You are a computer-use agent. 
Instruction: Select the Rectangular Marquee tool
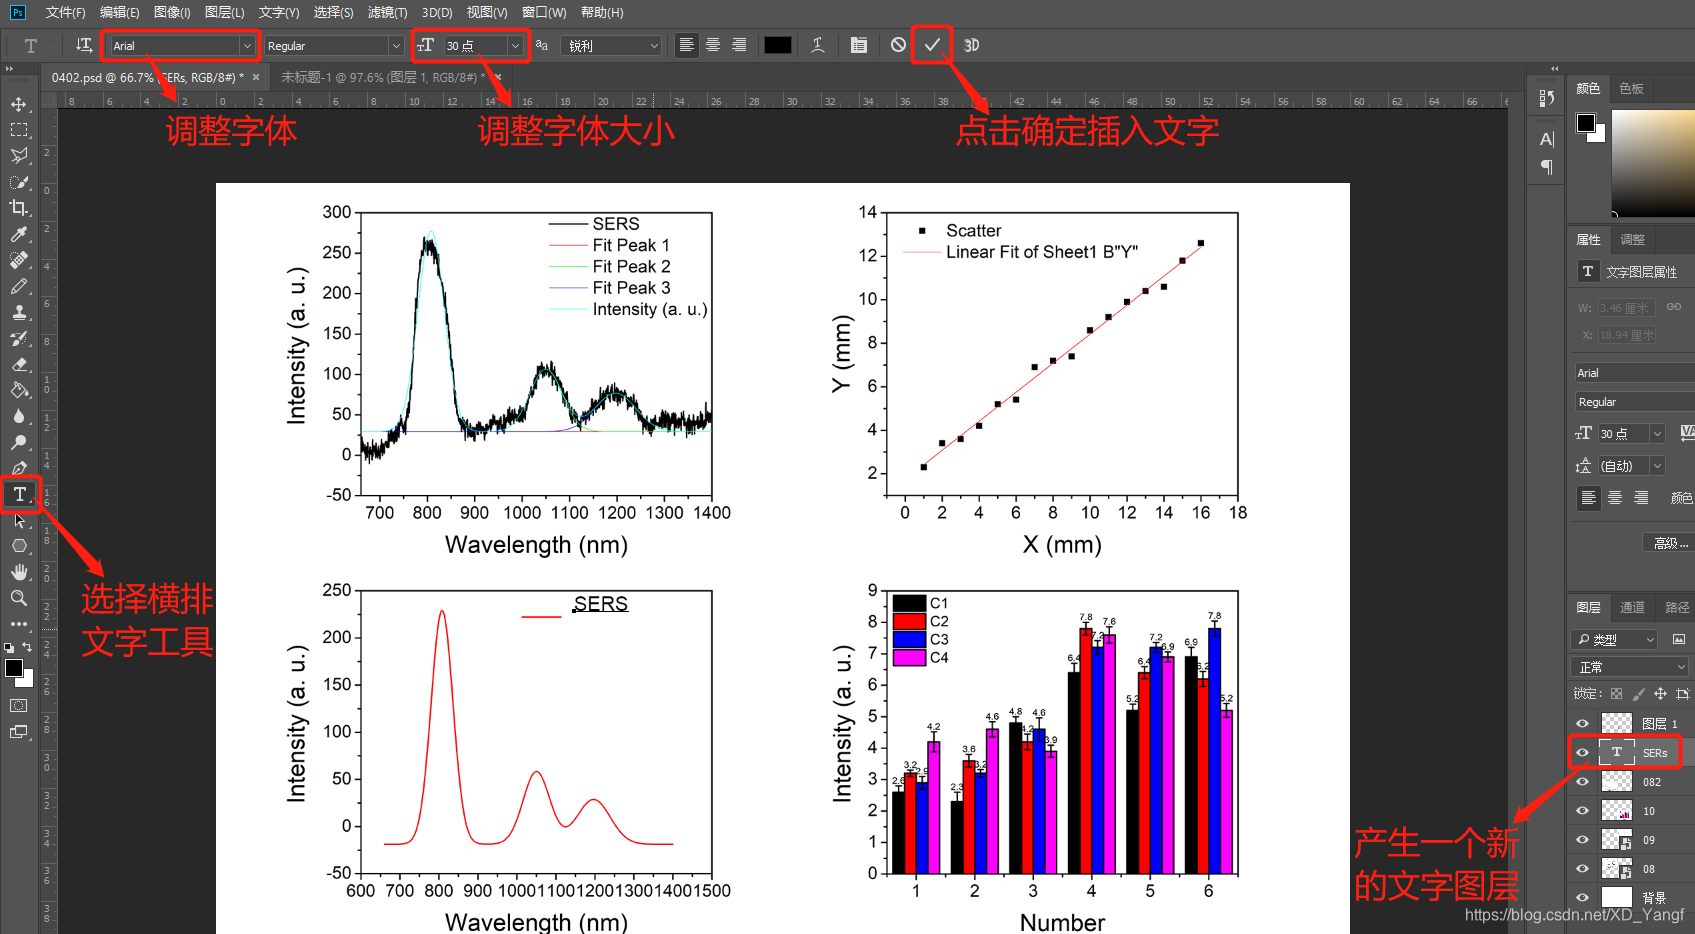tap(19, 130)
